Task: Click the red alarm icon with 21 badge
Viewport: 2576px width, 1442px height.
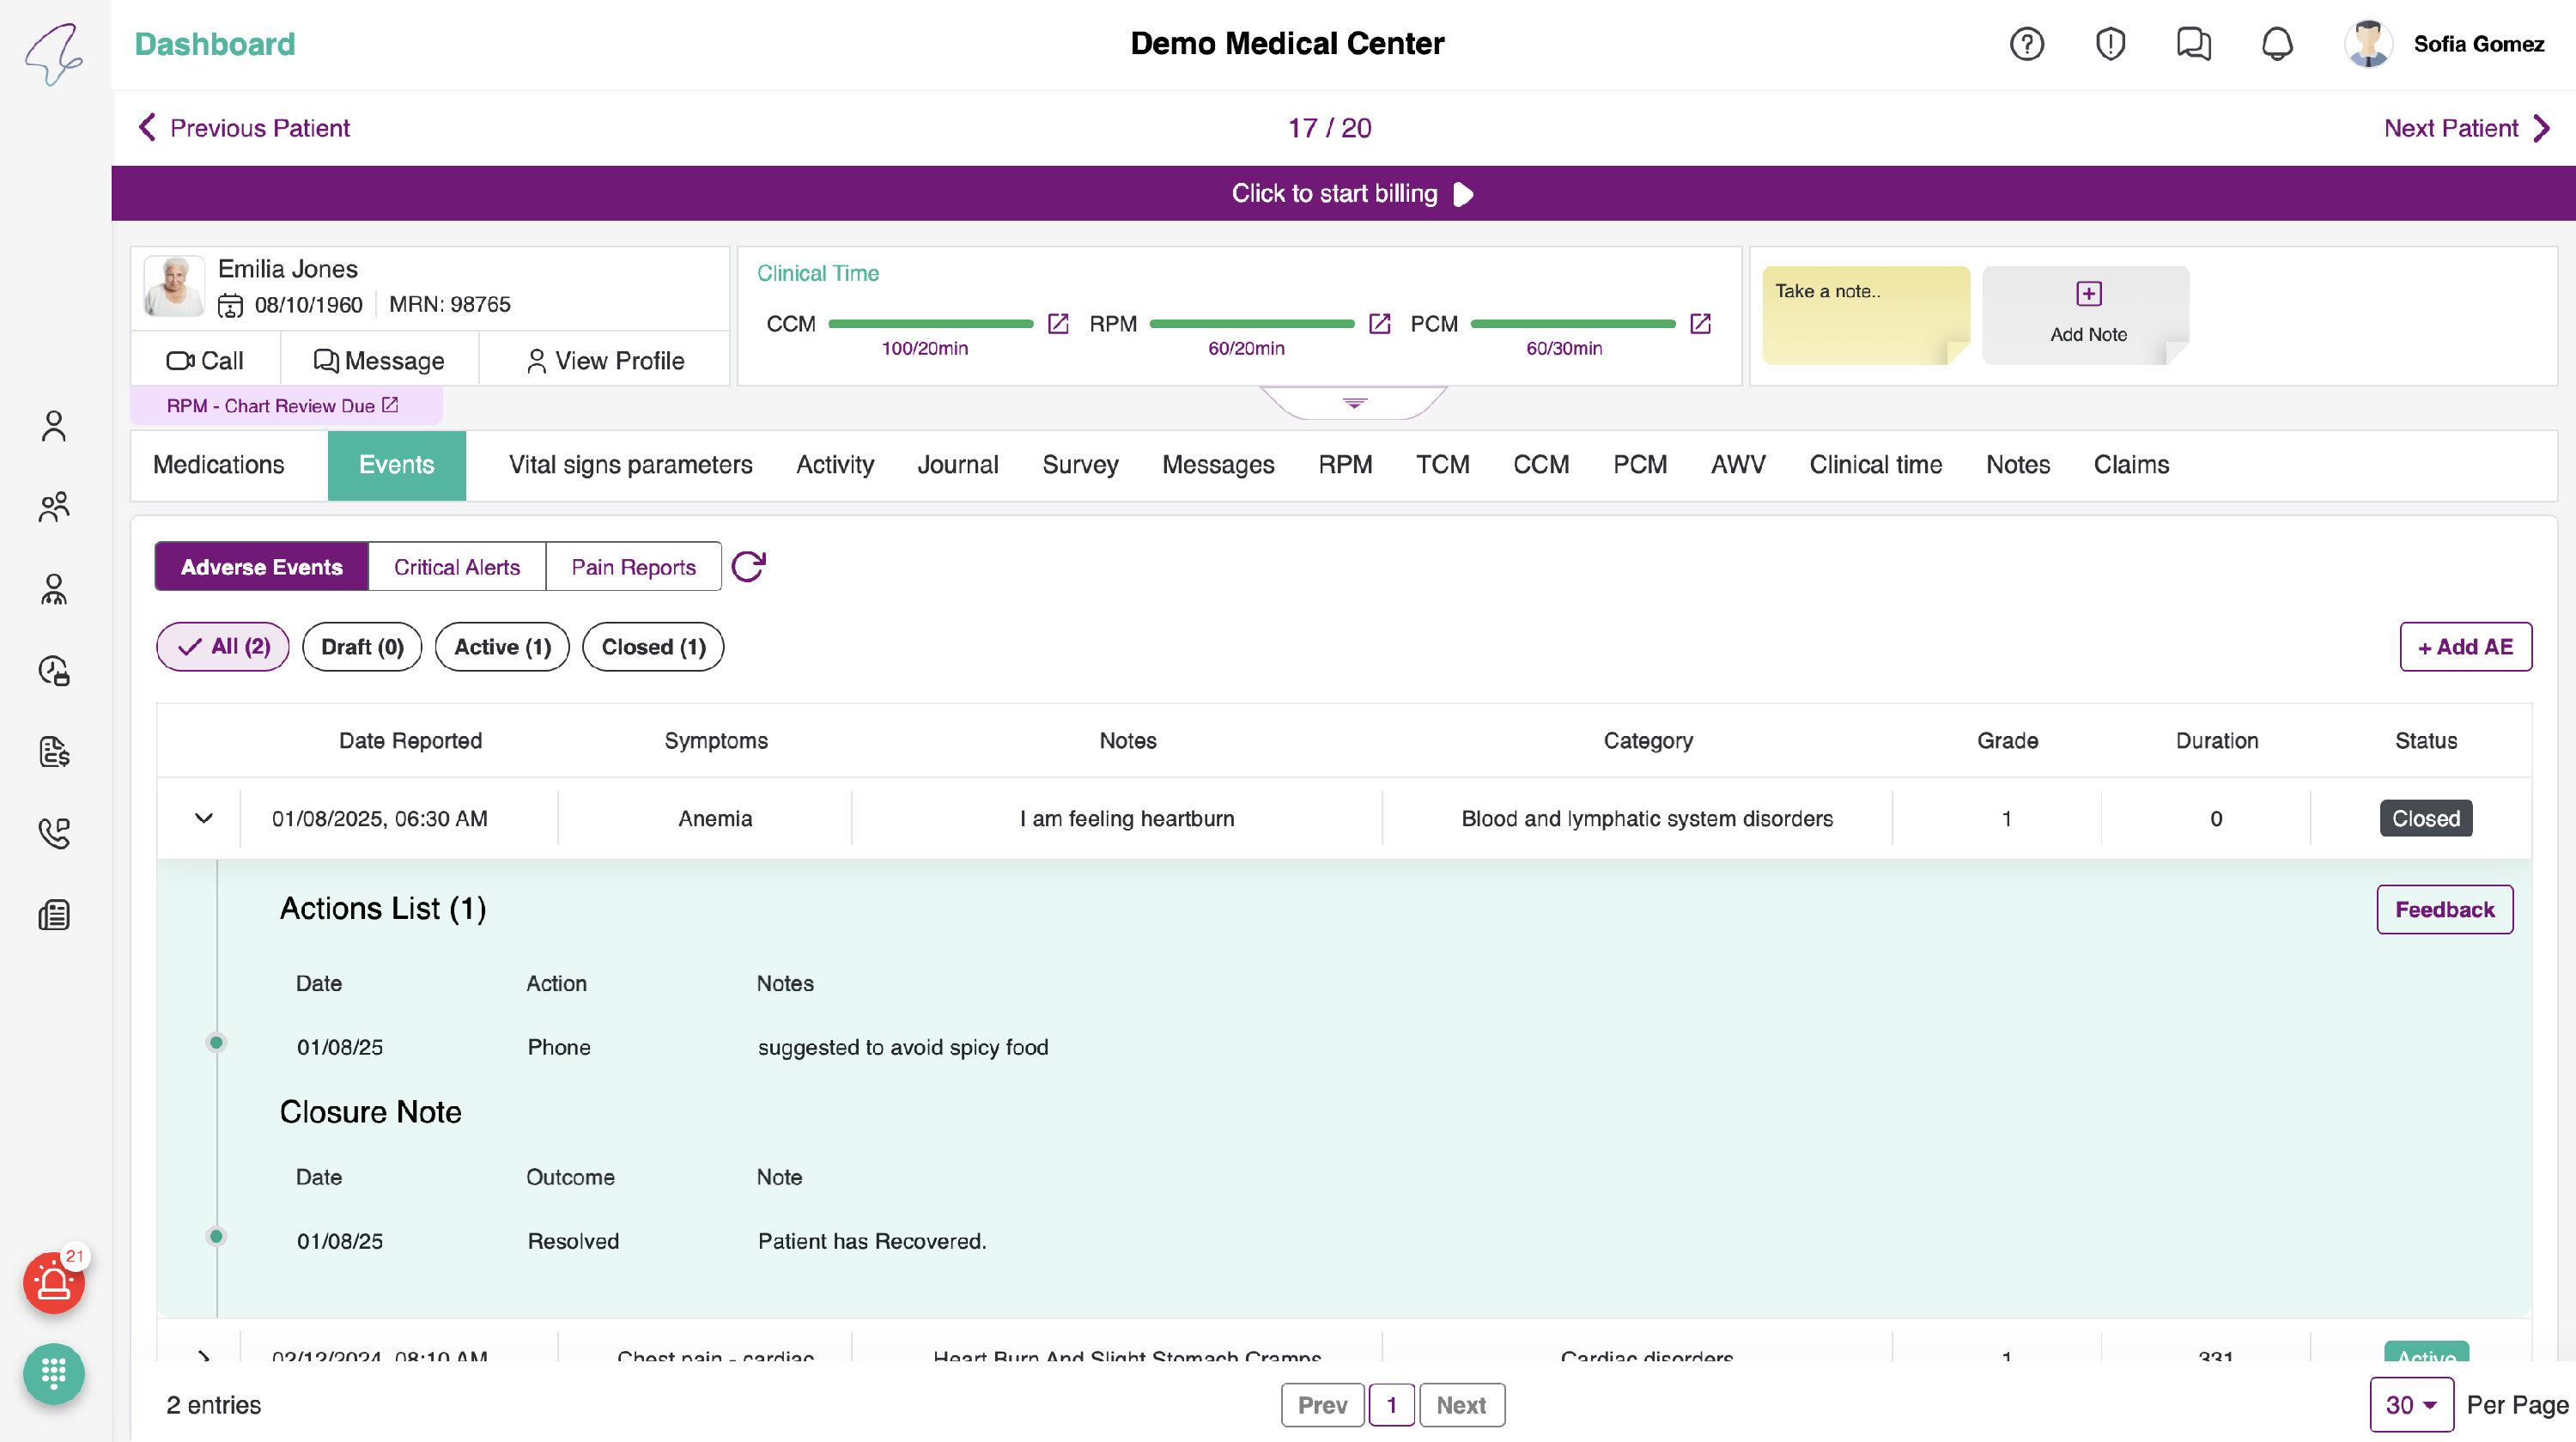Action: coord(54,1283)
